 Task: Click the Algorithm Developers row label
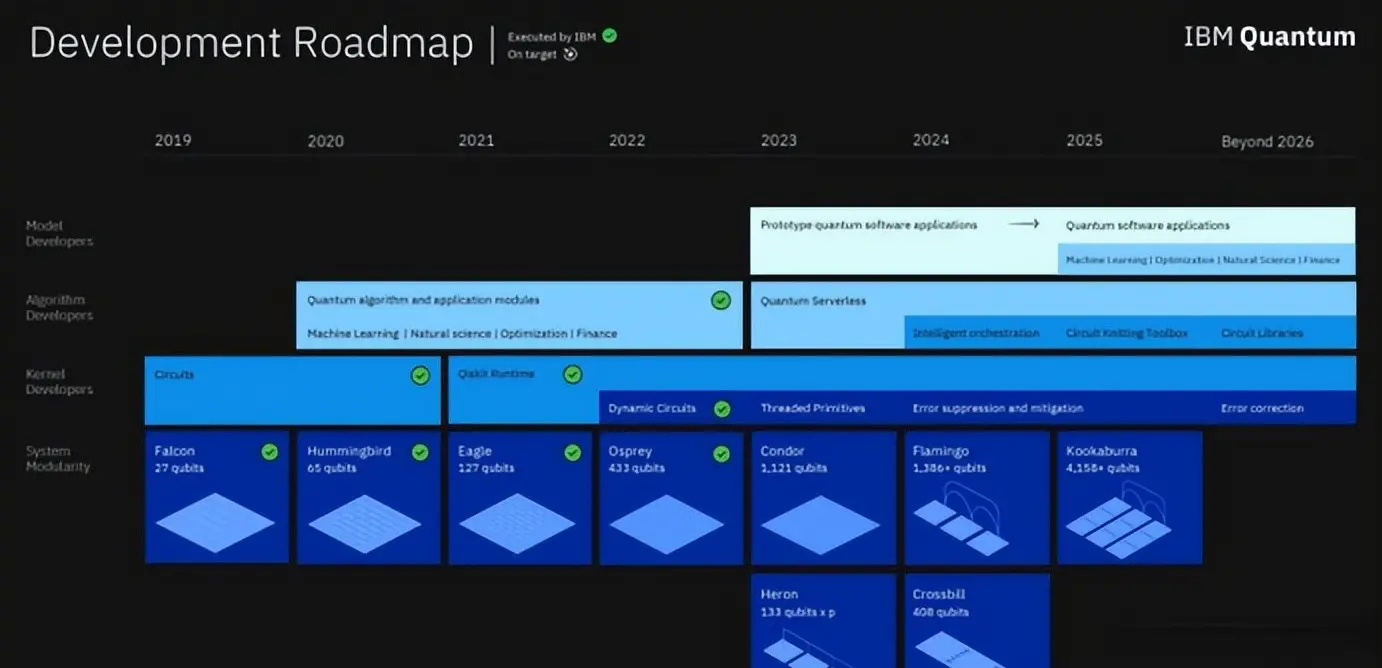tap(59, 307)
